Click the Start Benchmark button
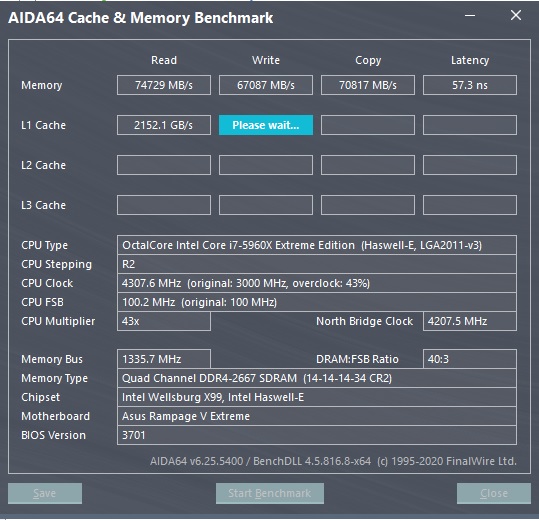The height and width of the screenshot is (523, 539). 270,493
